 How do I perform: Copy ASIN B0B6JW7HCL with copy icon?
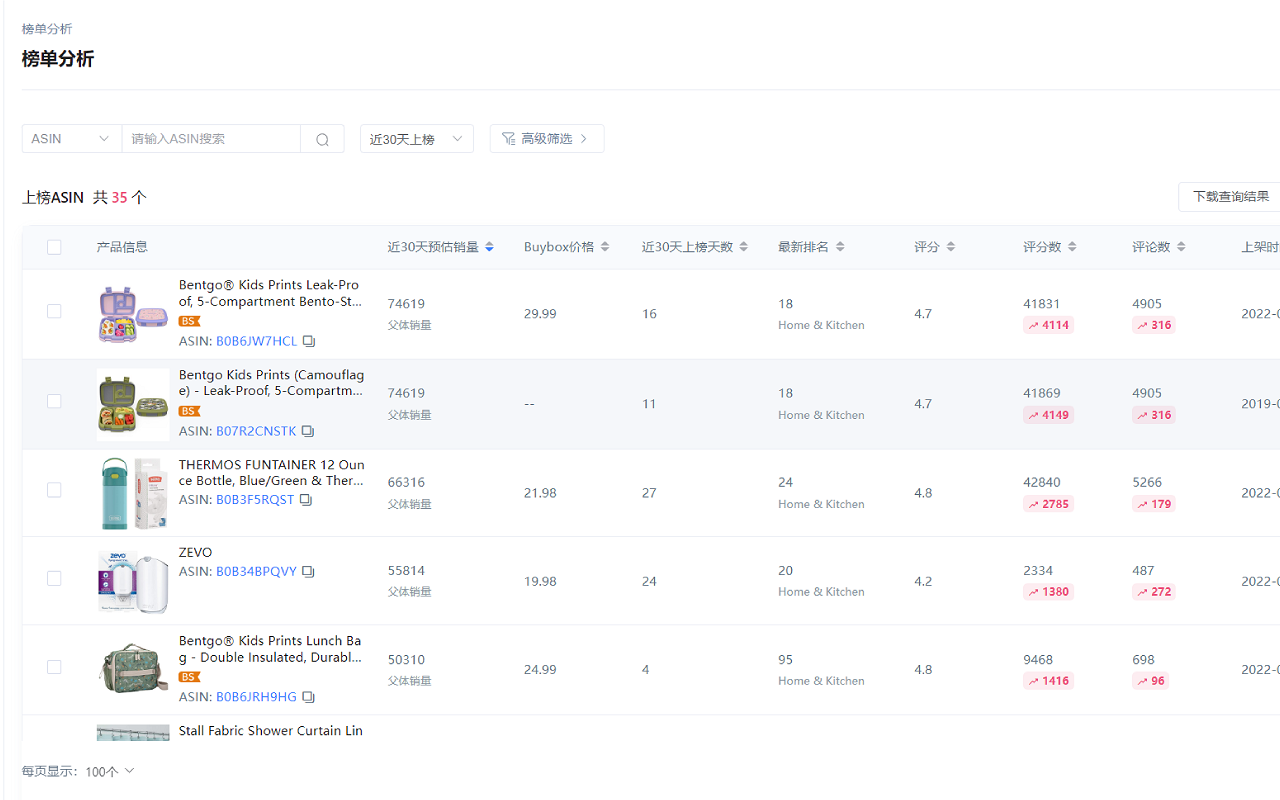(x=309, y=341)
